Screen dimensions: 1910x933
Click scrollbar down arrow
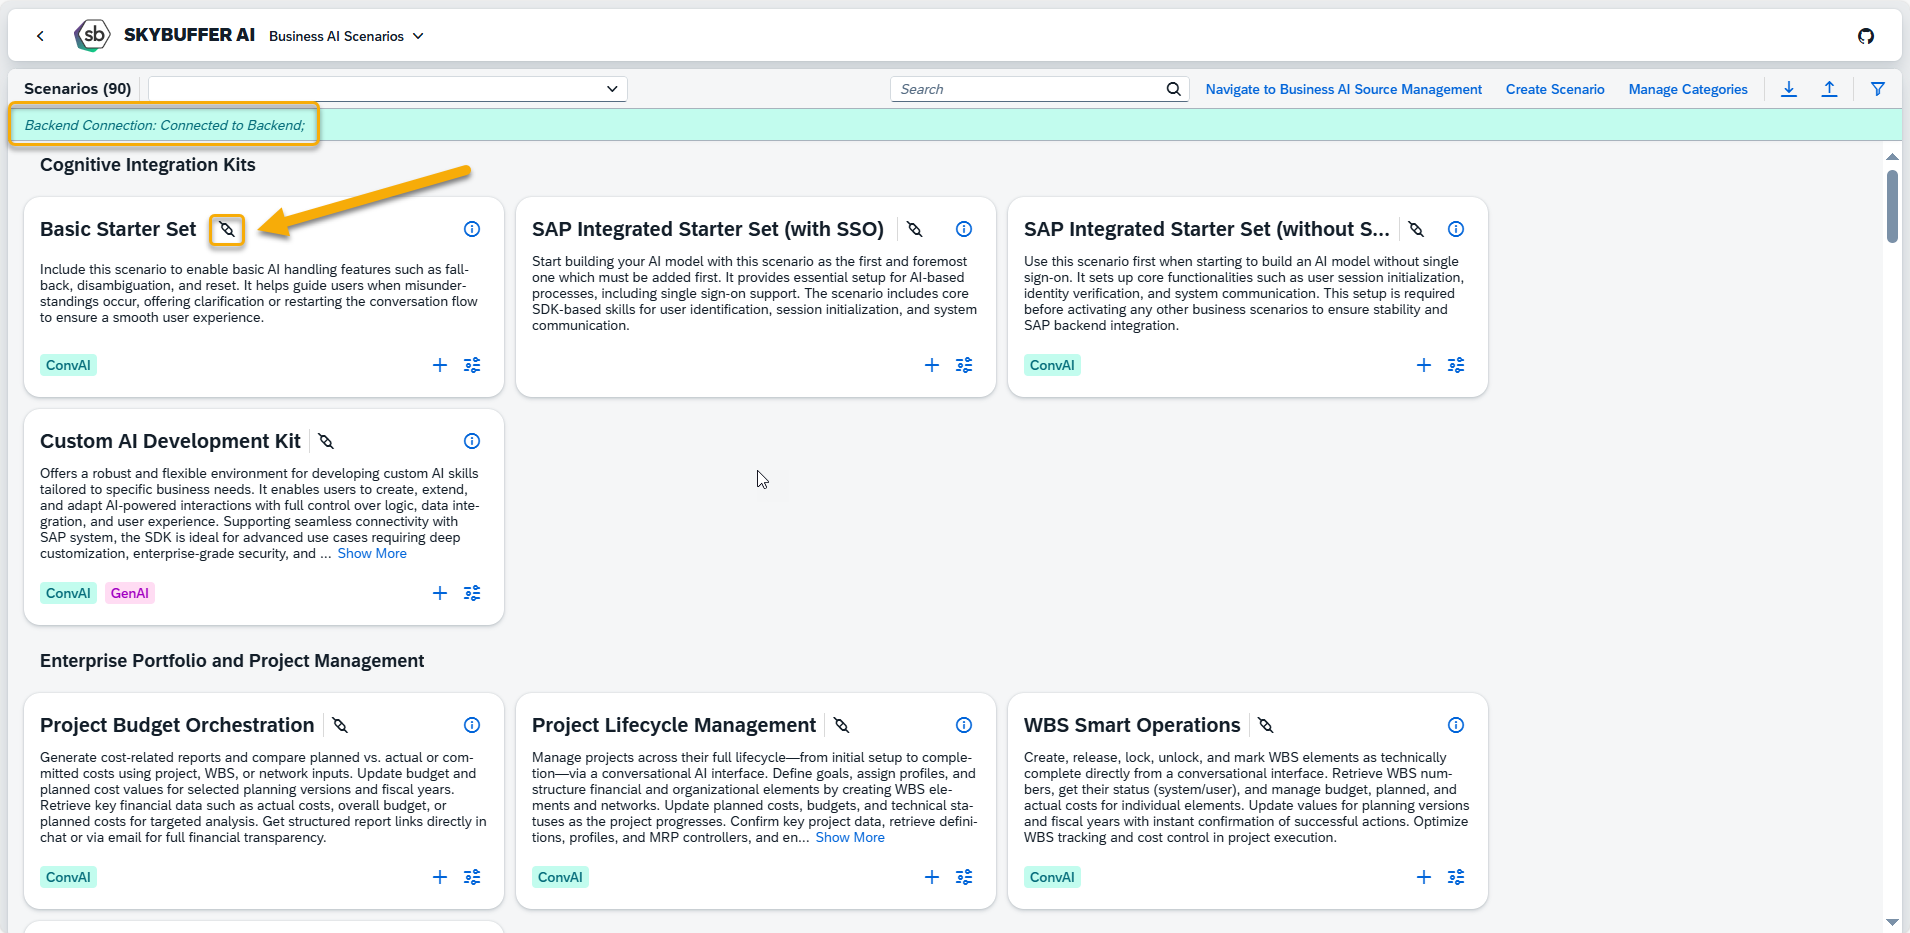click(x=1892, y=922)
